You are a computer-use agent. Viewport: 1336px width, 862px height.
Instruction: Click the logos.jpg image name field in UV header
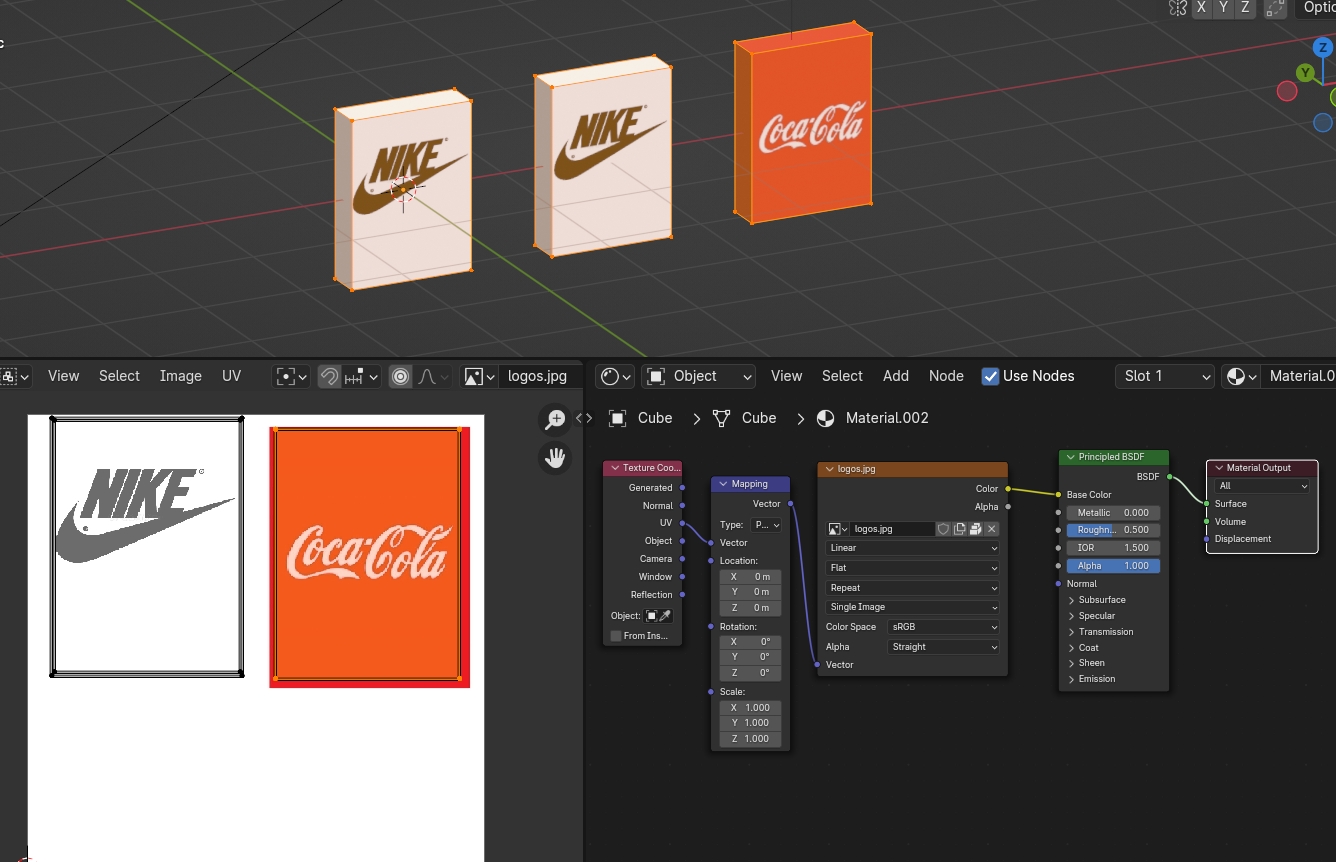coord(540,376)
